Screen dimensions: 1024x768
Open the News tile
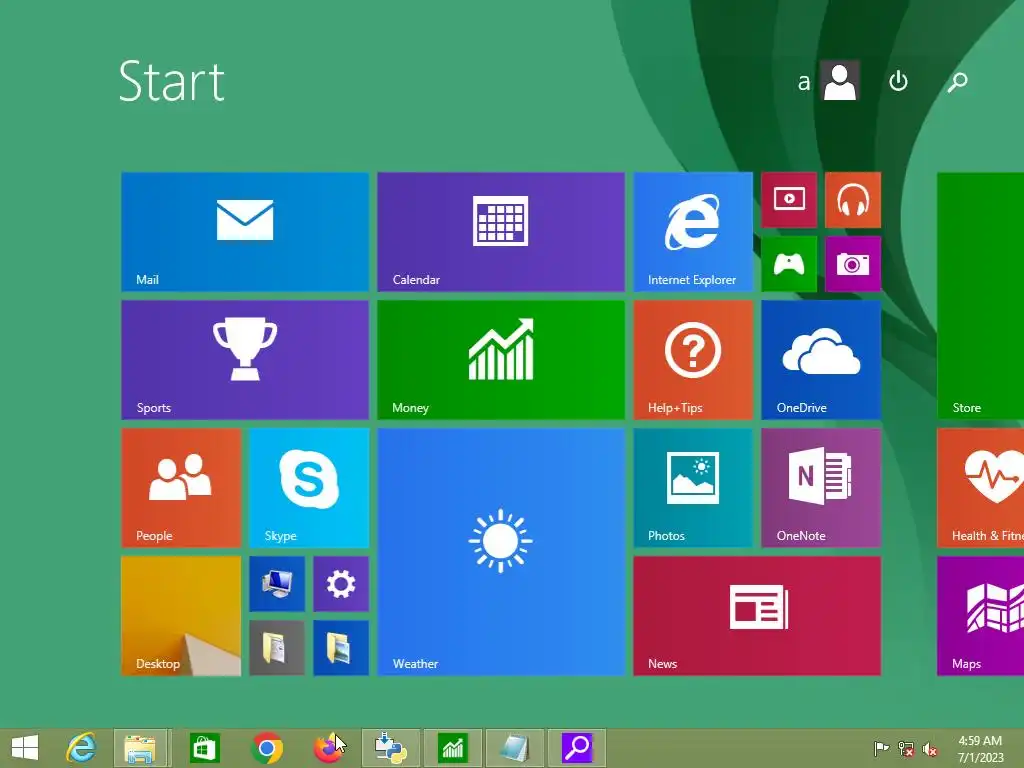pyautogui.click(x=757, y=616)
